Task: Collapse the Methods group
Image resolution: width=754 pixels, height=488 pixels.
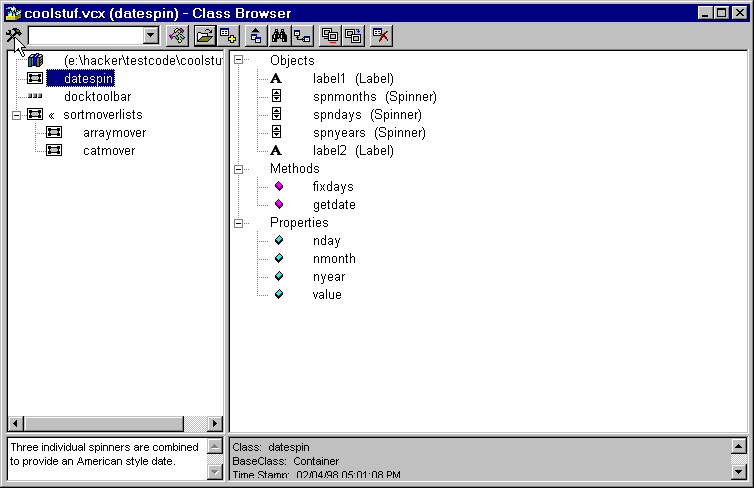Action: (238, 169)
